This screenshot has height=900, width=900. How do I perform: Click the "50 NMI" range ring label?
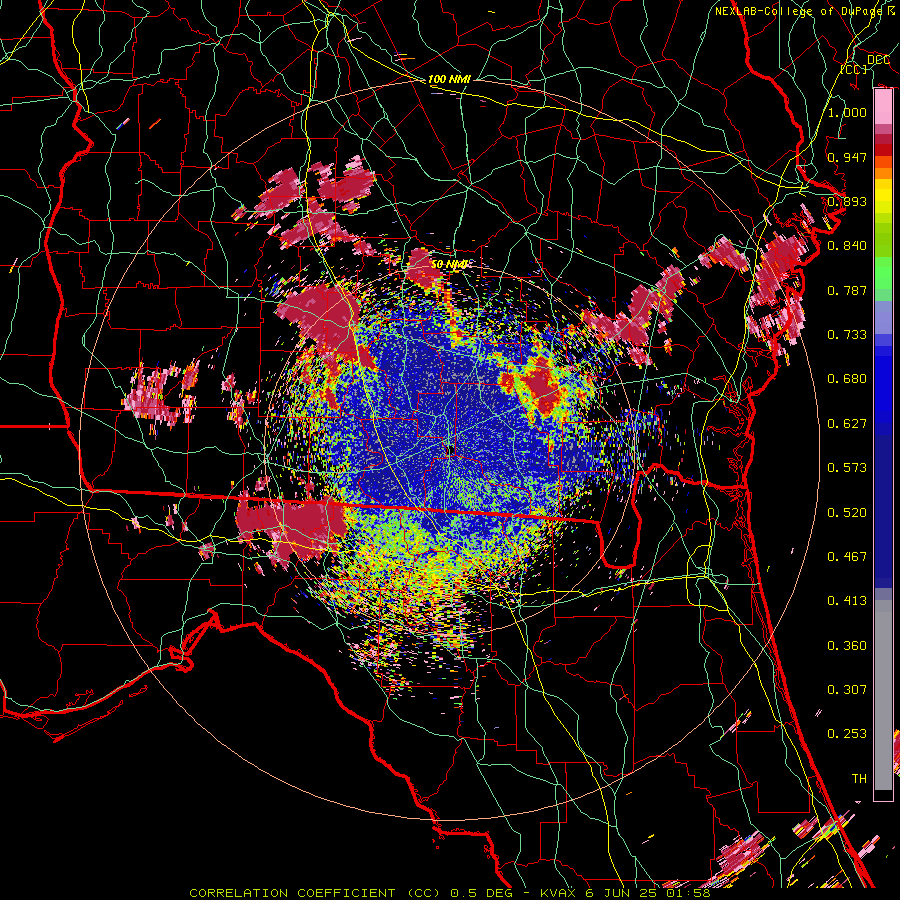click(x=450, y=264)
